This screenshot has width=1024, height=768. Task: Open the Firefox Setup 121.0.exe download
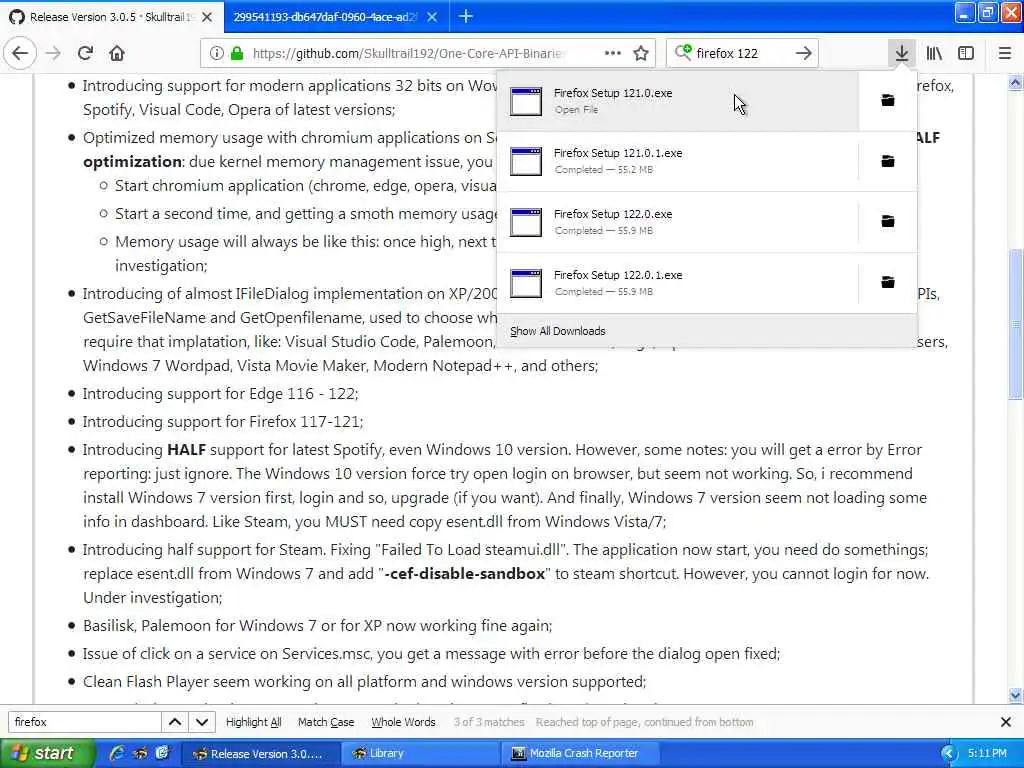pyautogui.click(x=678, y=101)
